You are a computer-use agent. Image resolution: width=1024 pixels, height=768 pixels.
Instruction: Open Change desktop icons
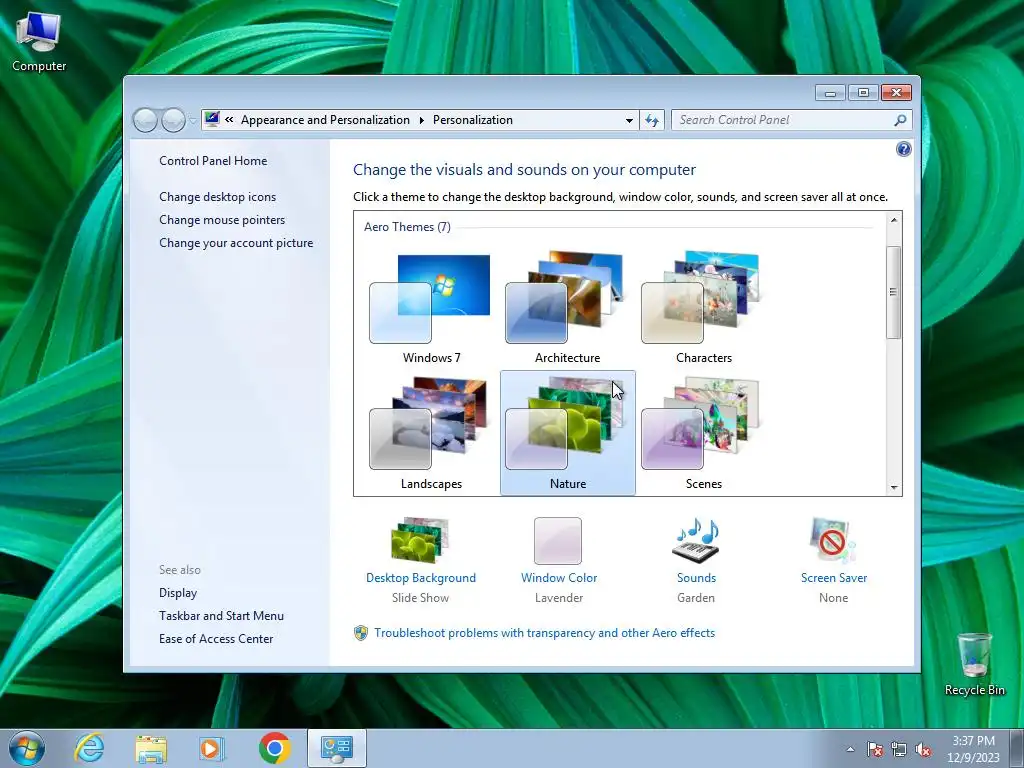(x=217, y=197)
